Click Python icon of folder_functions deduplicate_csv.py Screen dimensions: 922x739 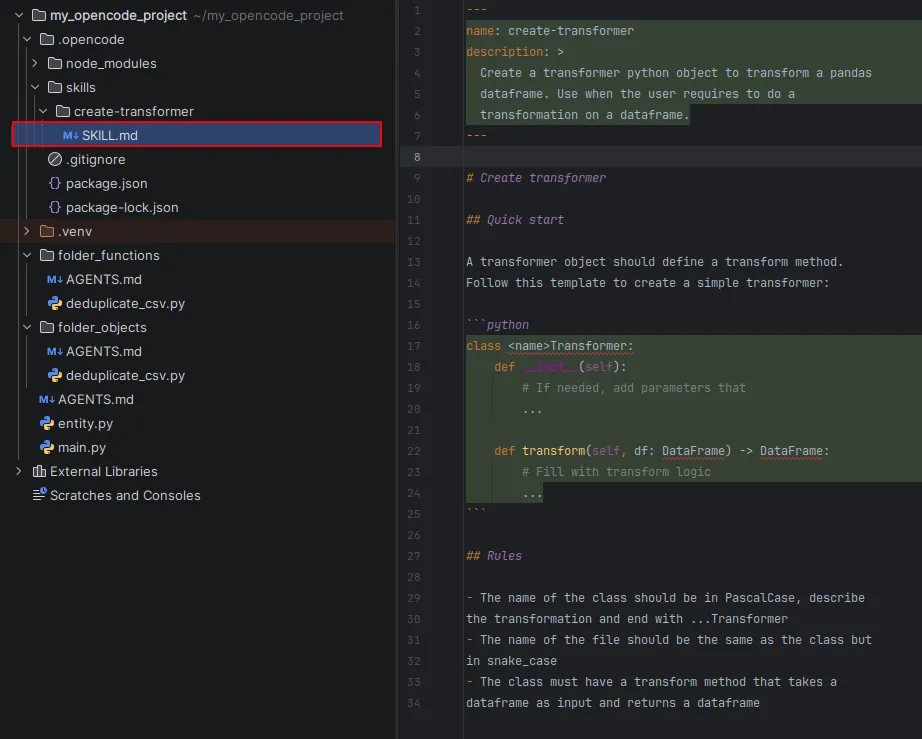(x=55, y=303)
